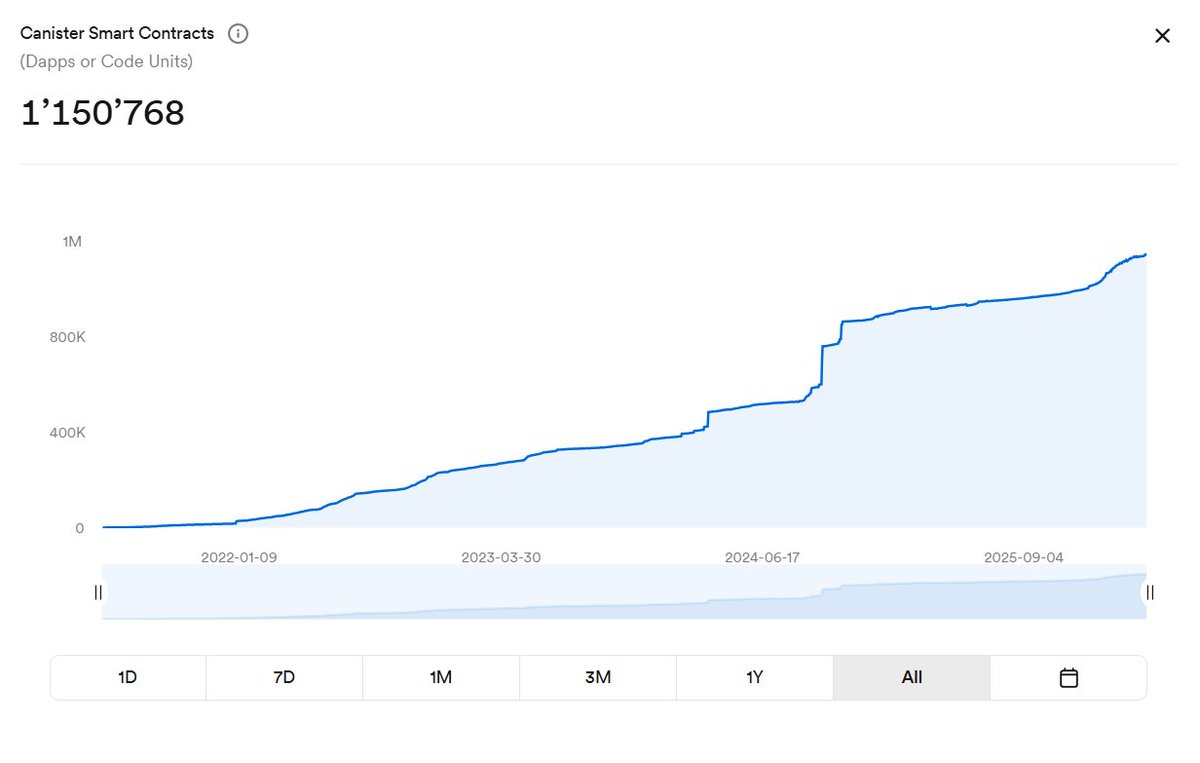
Task: Click the 2025-09-04 axis date label
Action: (x=1025, y=557)
